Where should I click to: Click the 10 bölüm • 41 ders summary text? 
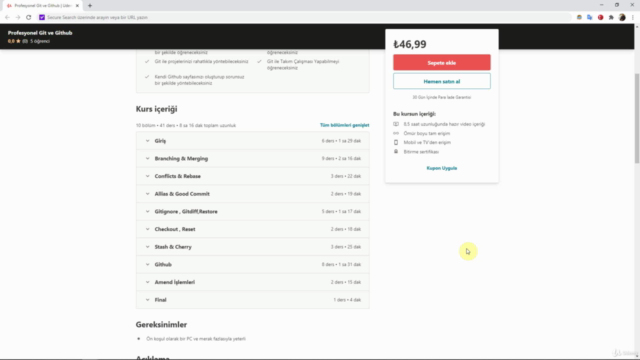click(x=186, y=126)
